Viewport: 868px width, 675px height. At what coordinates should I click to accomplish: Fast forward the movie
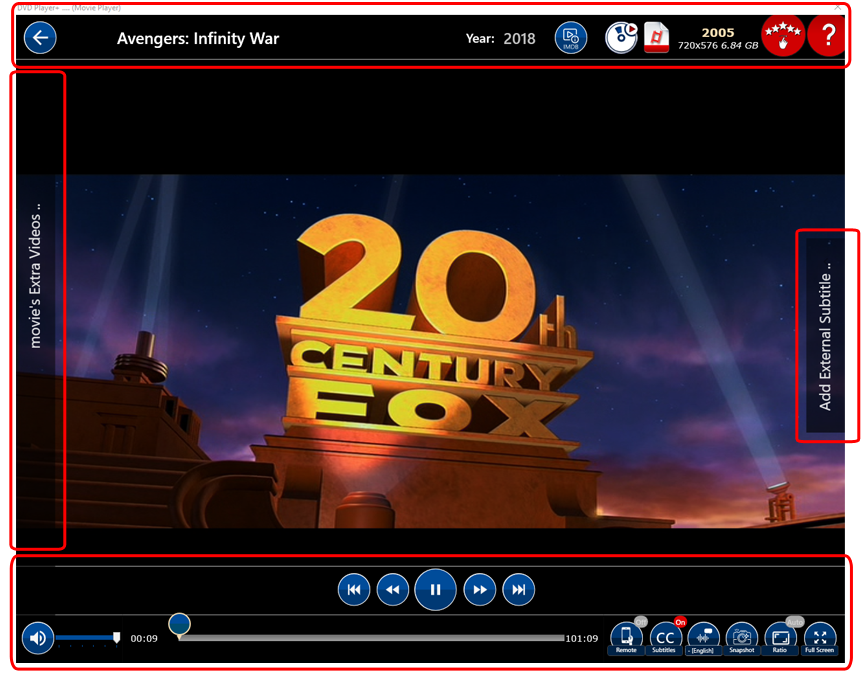479,590
